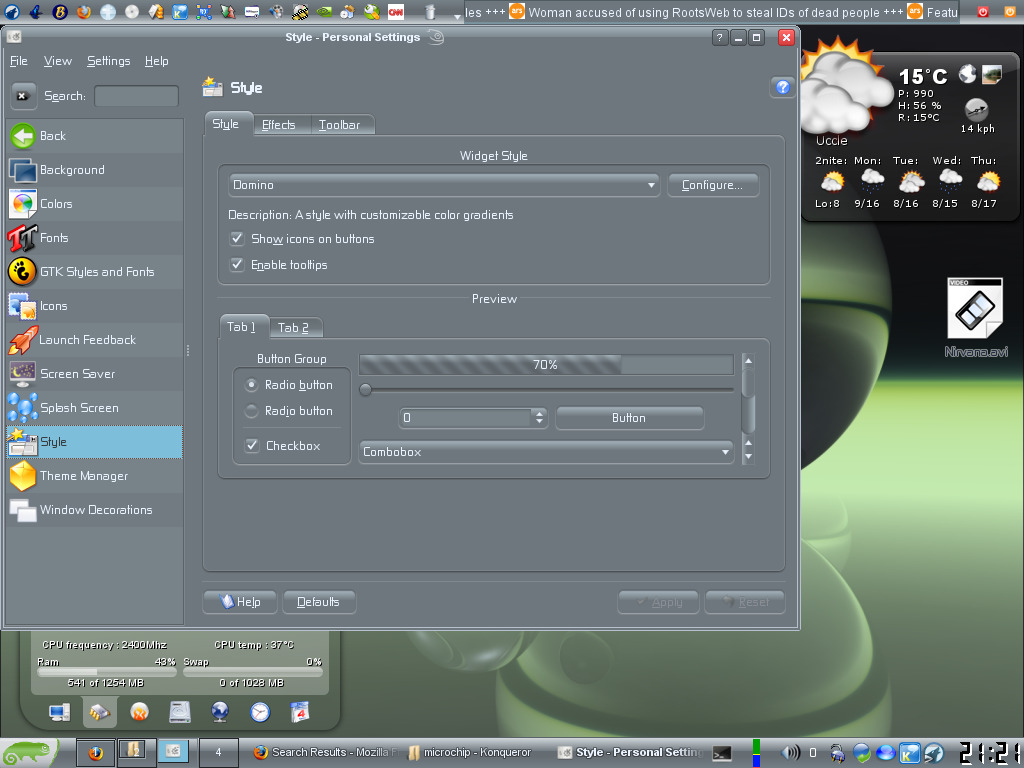
Task: Select the second Radio button in preview
Action: 251,411
